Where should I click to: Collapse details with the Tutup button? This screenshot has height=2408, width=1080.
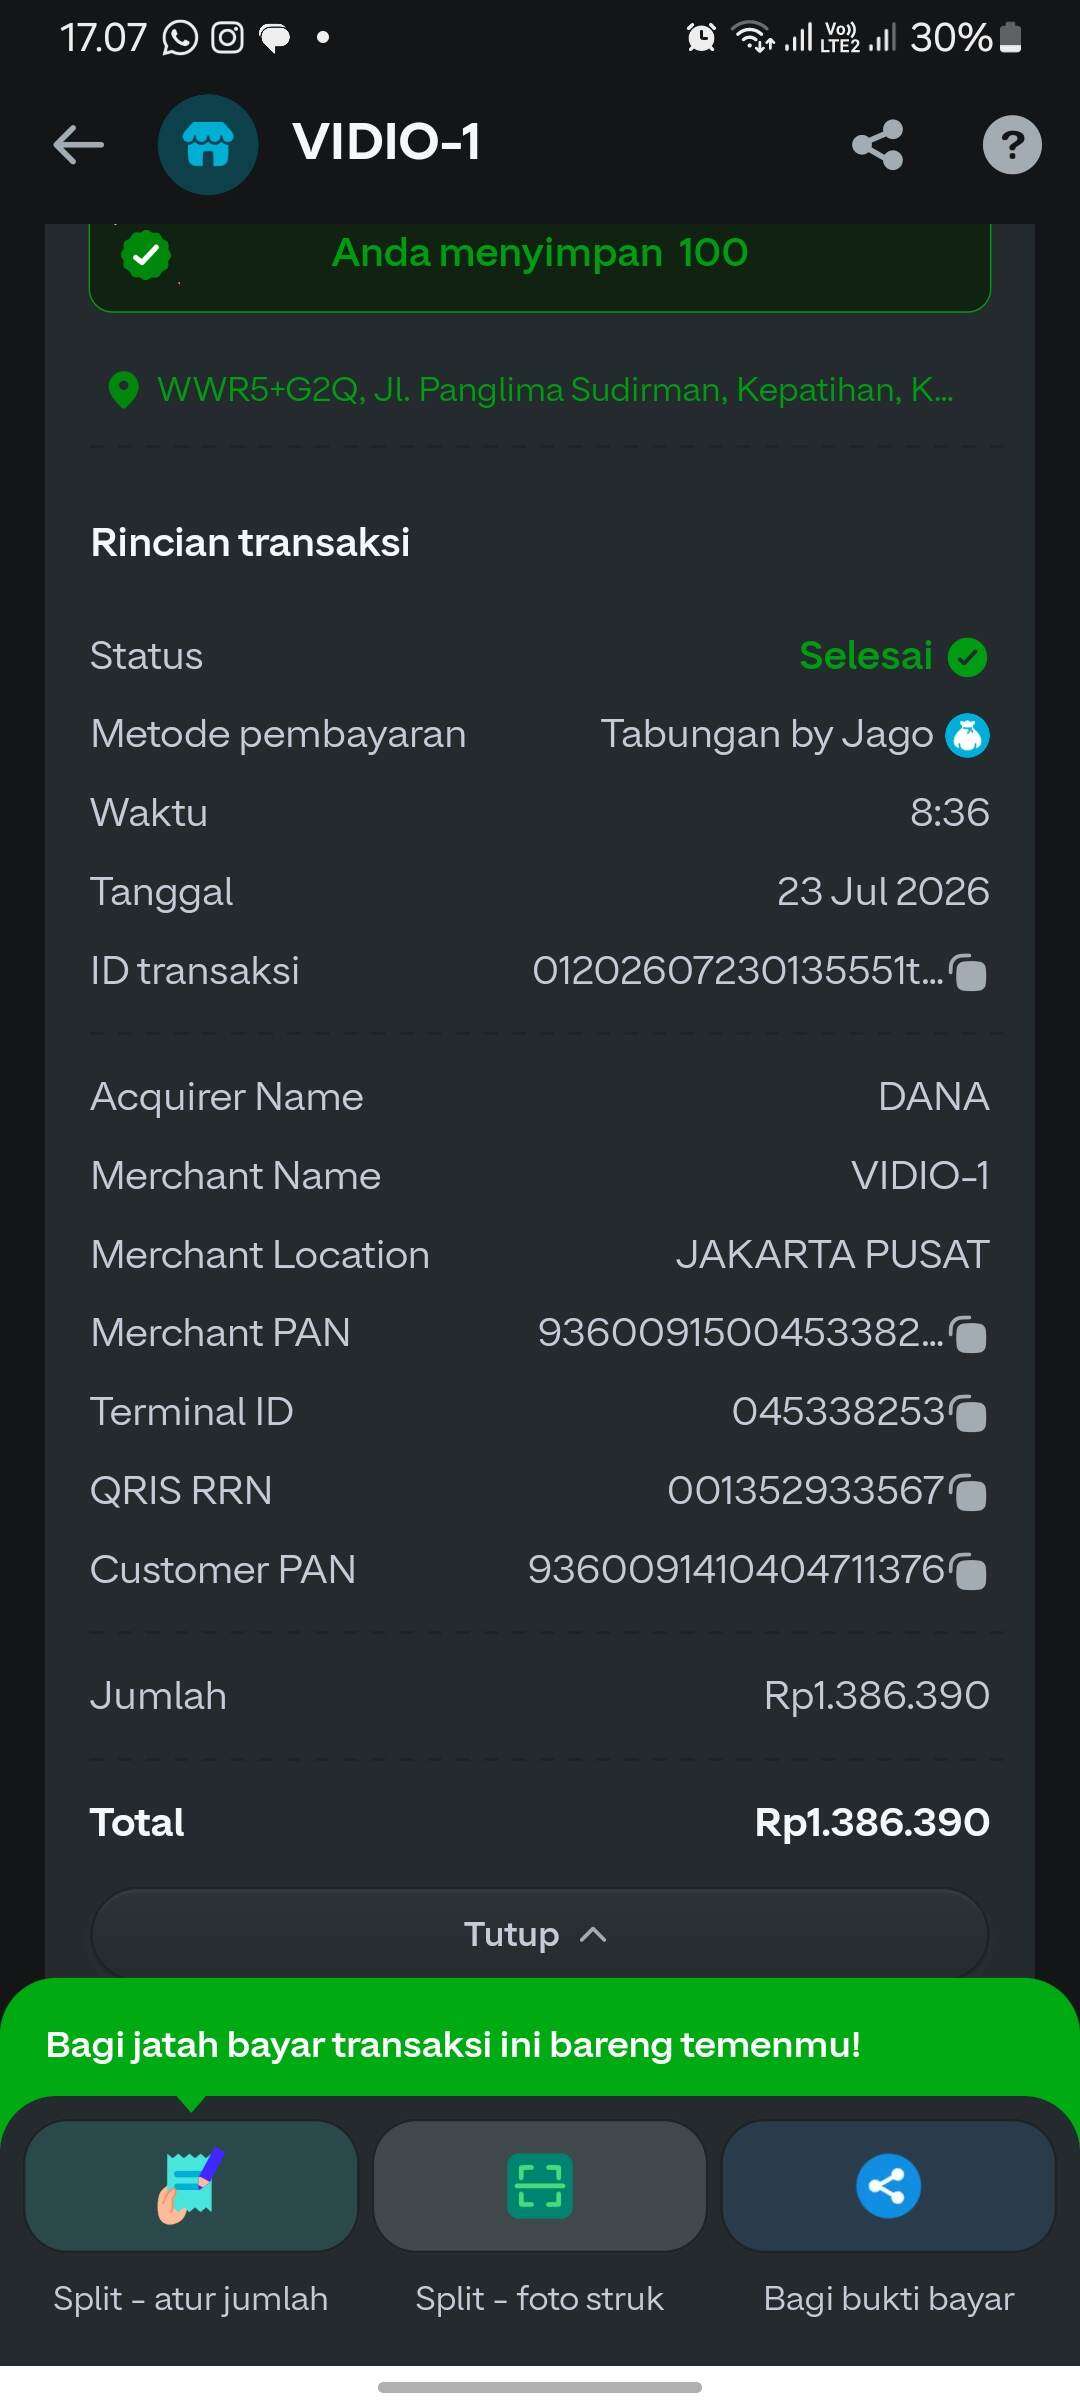pyautogui.click(x=540, y=1934)
